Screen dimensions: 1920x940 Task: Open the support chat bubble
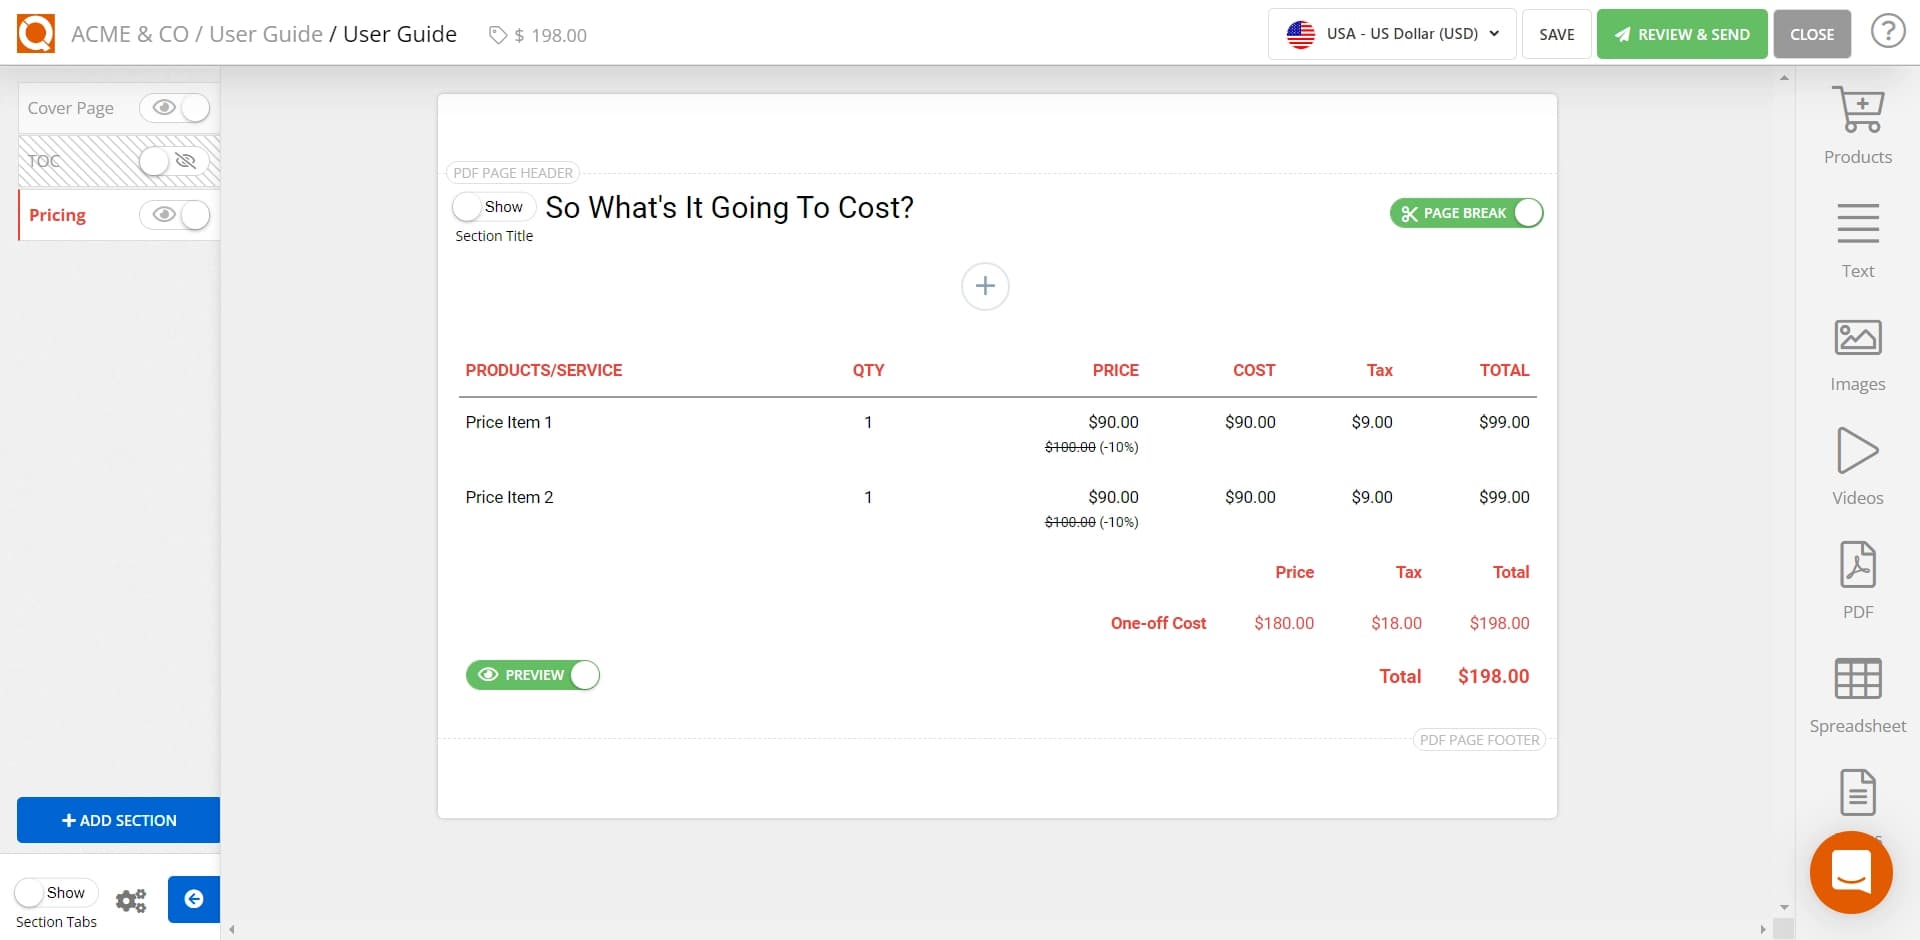coord(1851,872)
